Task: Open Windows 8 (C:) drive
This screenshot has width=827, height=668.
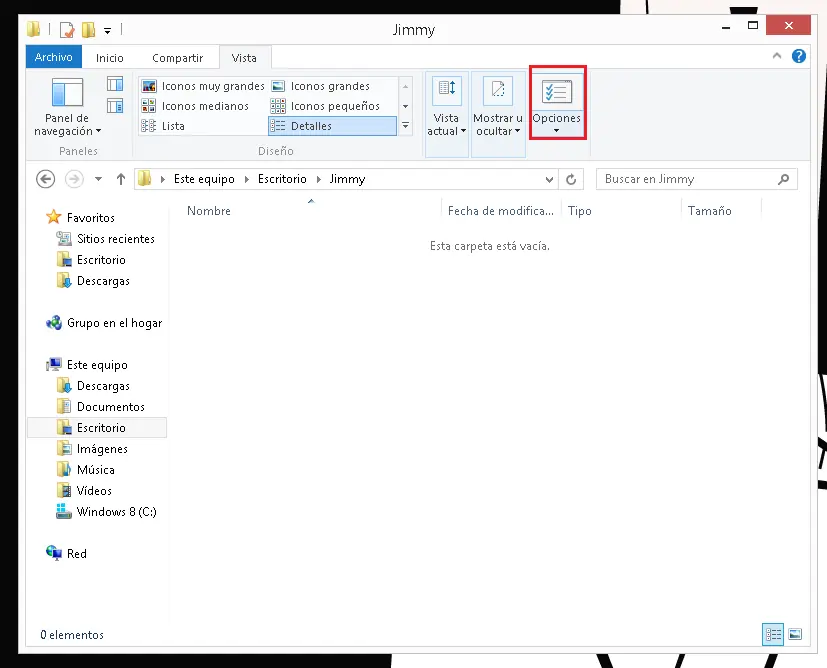Action: tap(107, 512)
